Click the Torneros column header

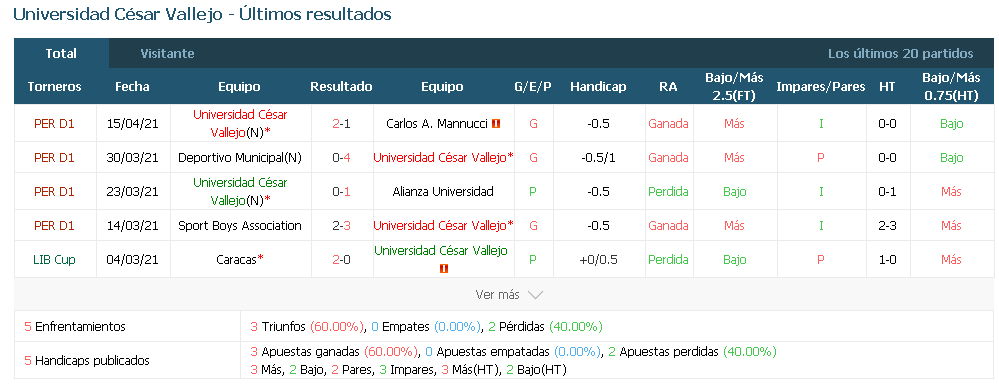pyautogui.click(x=55, y=87)
